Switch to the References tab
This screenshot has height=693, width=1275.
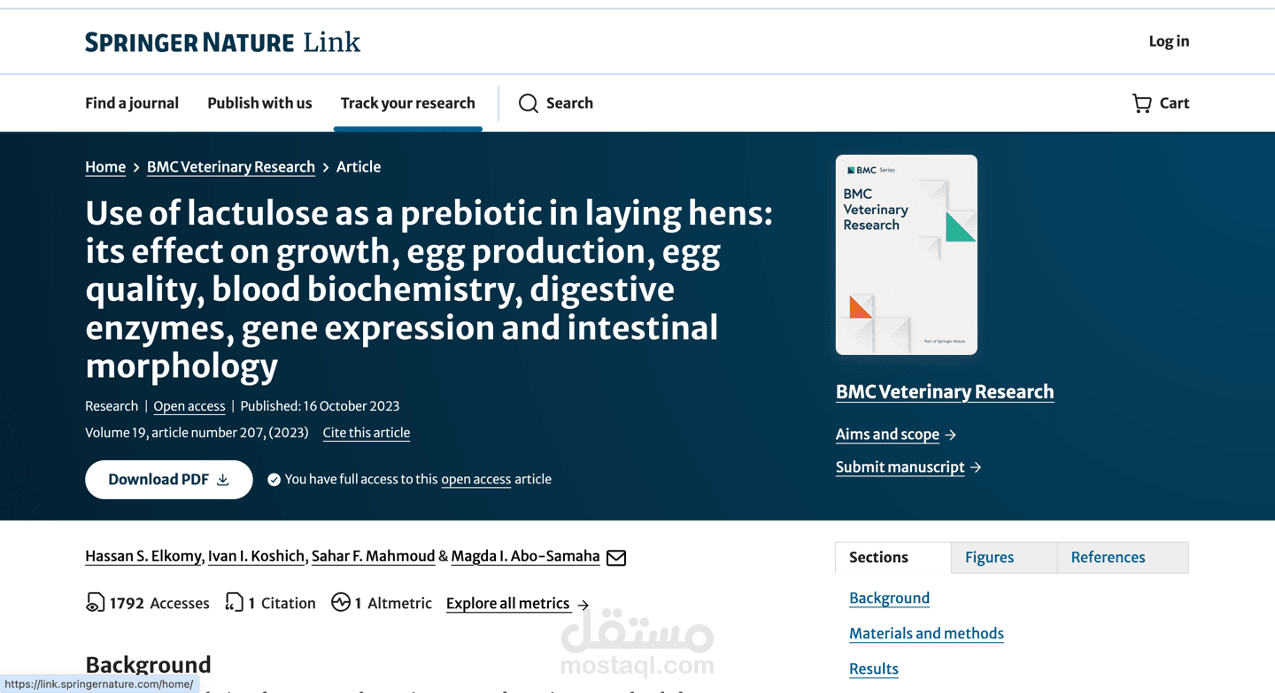1108,557
